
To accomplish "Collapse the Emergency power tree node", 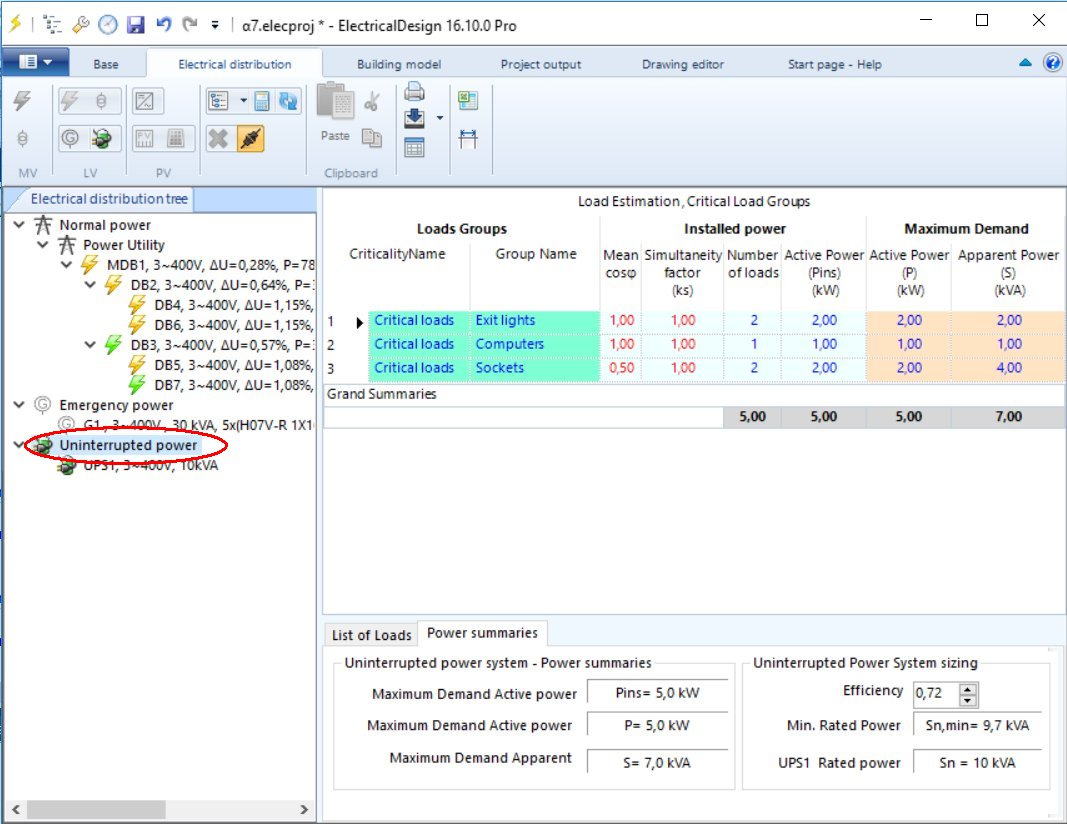I will (20, 405).
